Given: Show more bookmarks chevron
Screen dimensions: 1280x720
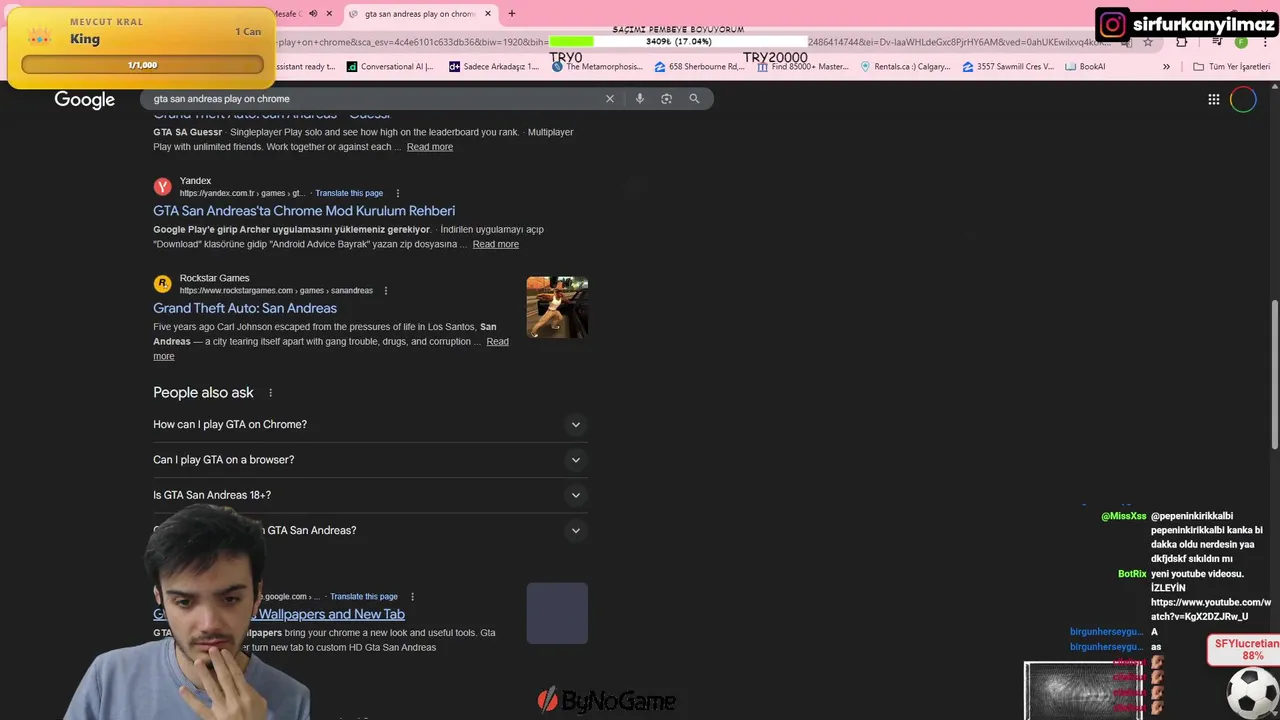Looking at the screenshot, I should (1166, 67).
